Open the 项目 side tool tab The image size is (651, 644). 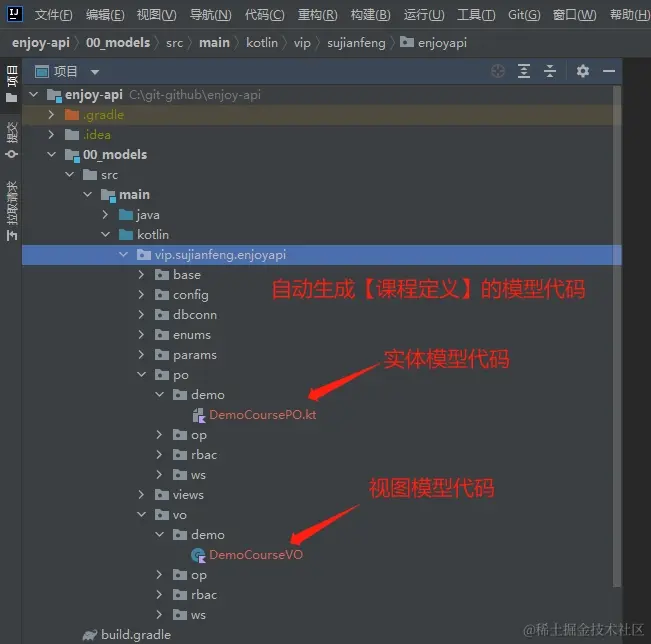[x=12, y=83]
